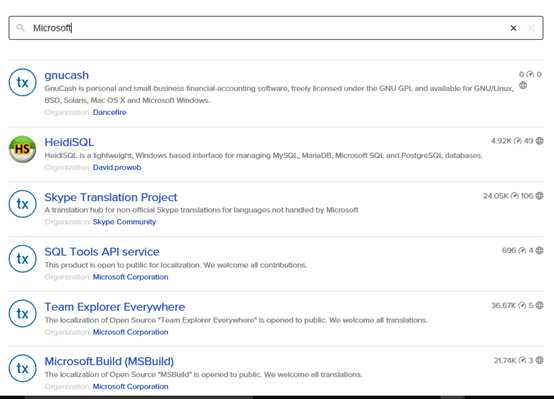Open SQL Tools API service title
The width and height of the screenshot is (554, 399).
(102, 252)
